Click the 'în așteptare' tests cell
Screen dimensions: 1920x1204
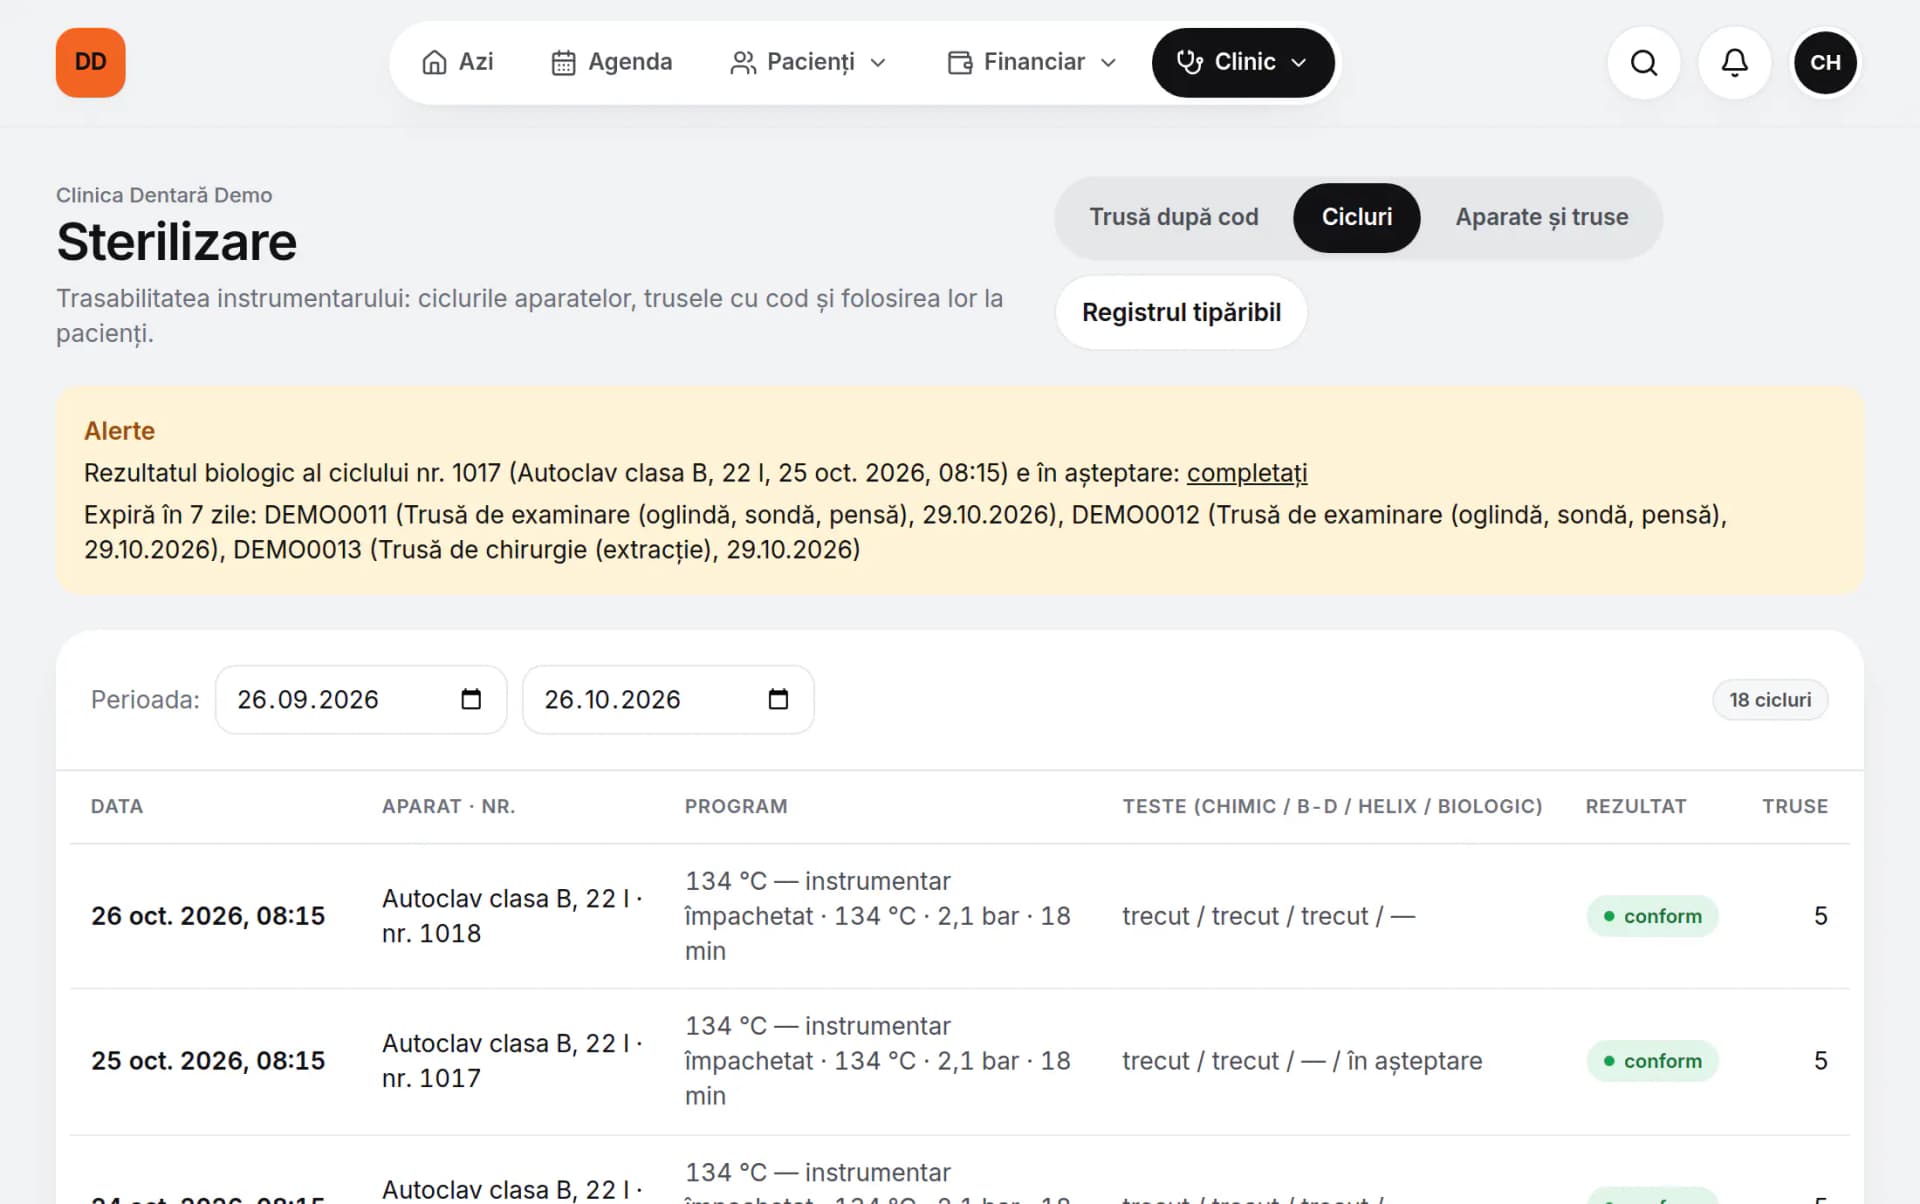point(1302,1061)
